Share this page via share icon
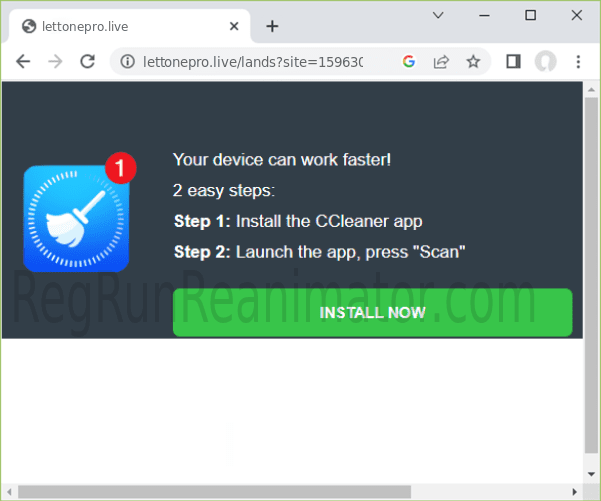Image resolution: width=601 pixels, height=501 pixels. [440, 62]
